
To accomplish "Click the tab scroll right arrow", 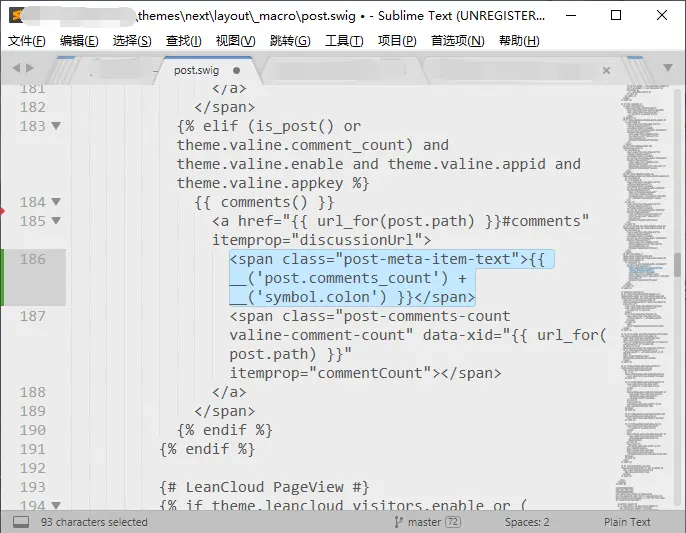I will tap(30, 69).
